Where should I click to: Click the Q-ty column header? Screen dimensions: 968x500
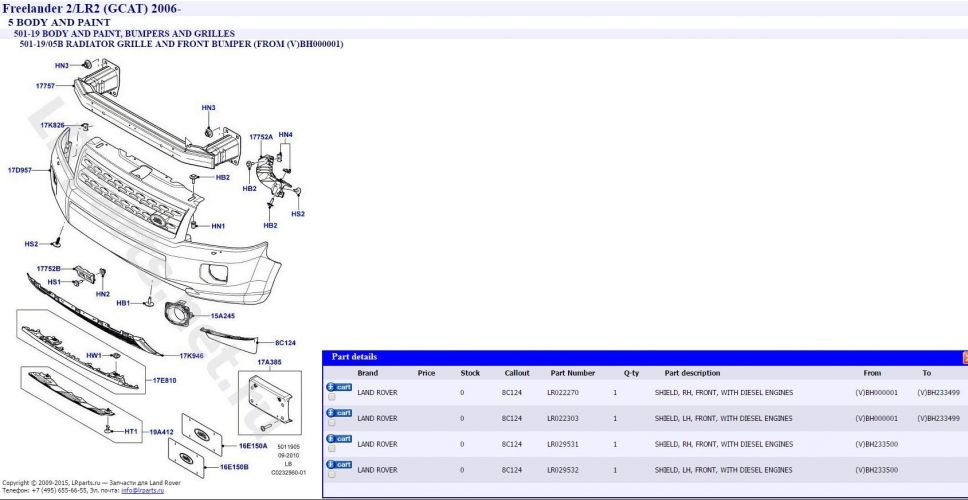click(632, 373)
